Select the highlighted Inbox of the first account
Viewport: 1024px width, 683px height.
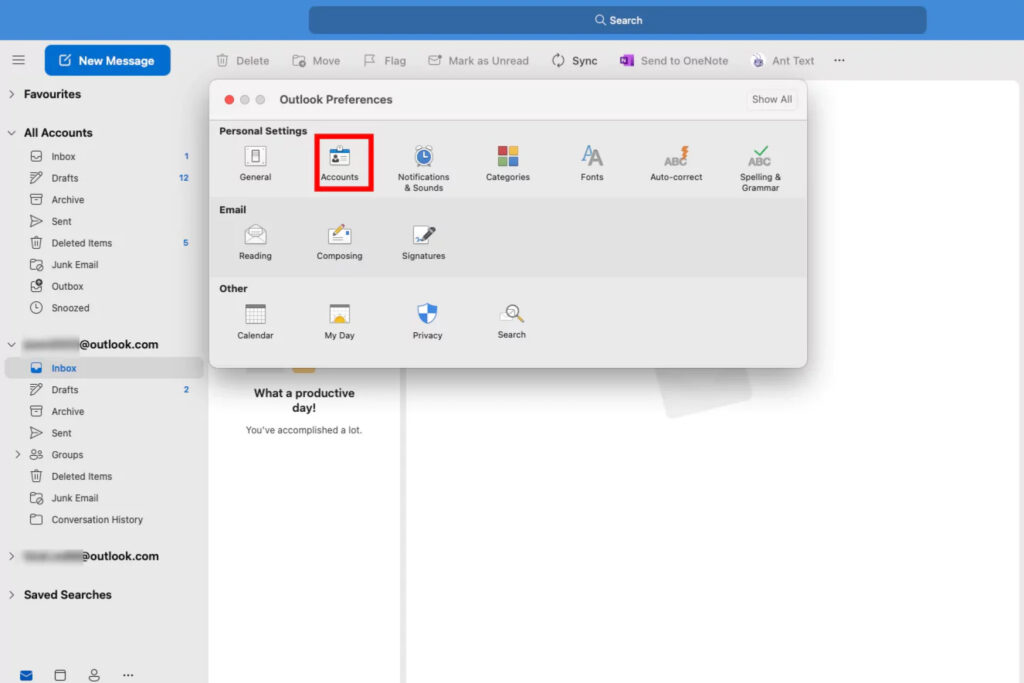104,368
